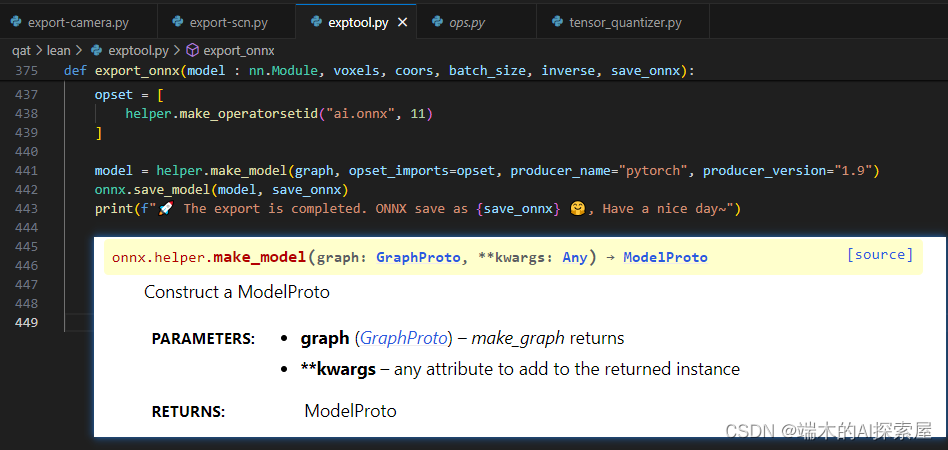
Task: Click 'export_onnx' function name in sticky header
Action: pos(137,71)
